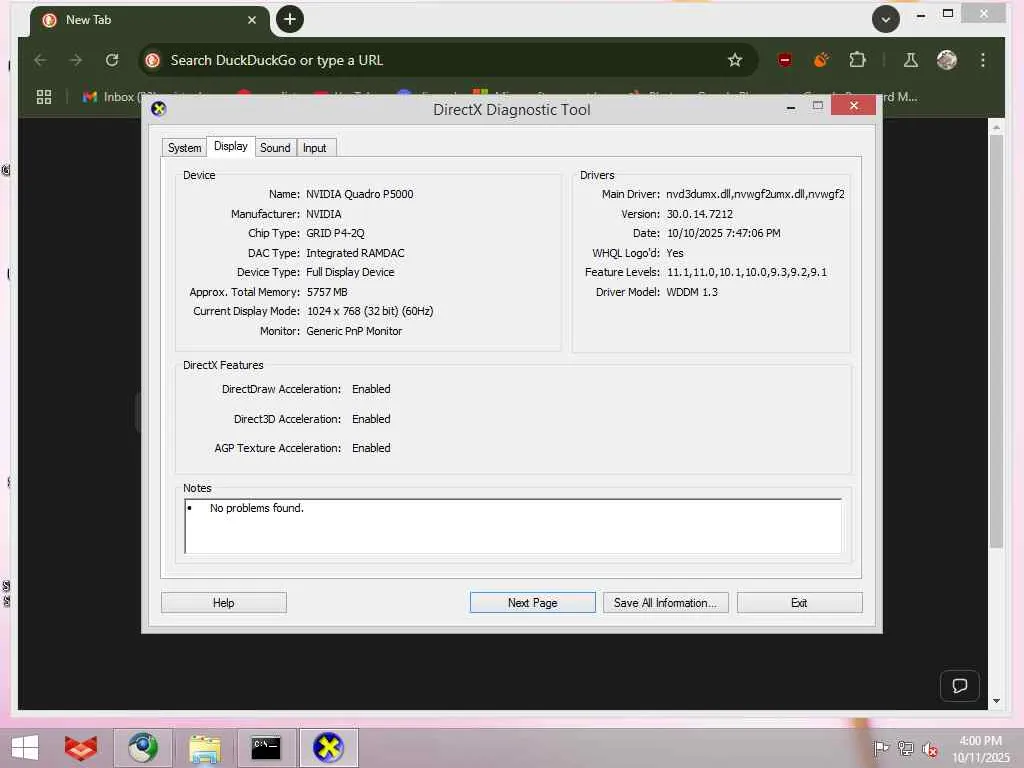Open the browser profile avatar

tap(947, 60)
